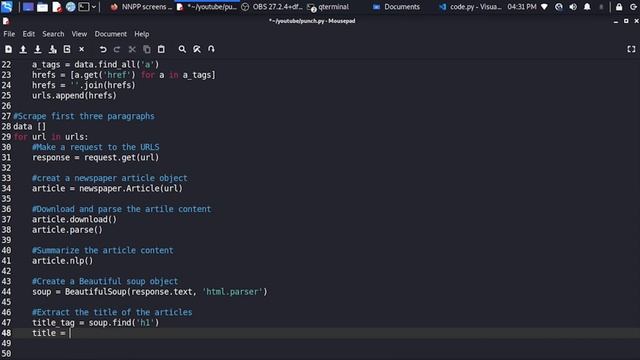This screenshot has width=640, height=360.
Task: Click the comment '#Extract the title of the articles'
Action: pyautogui.click(x=112, y=312)
